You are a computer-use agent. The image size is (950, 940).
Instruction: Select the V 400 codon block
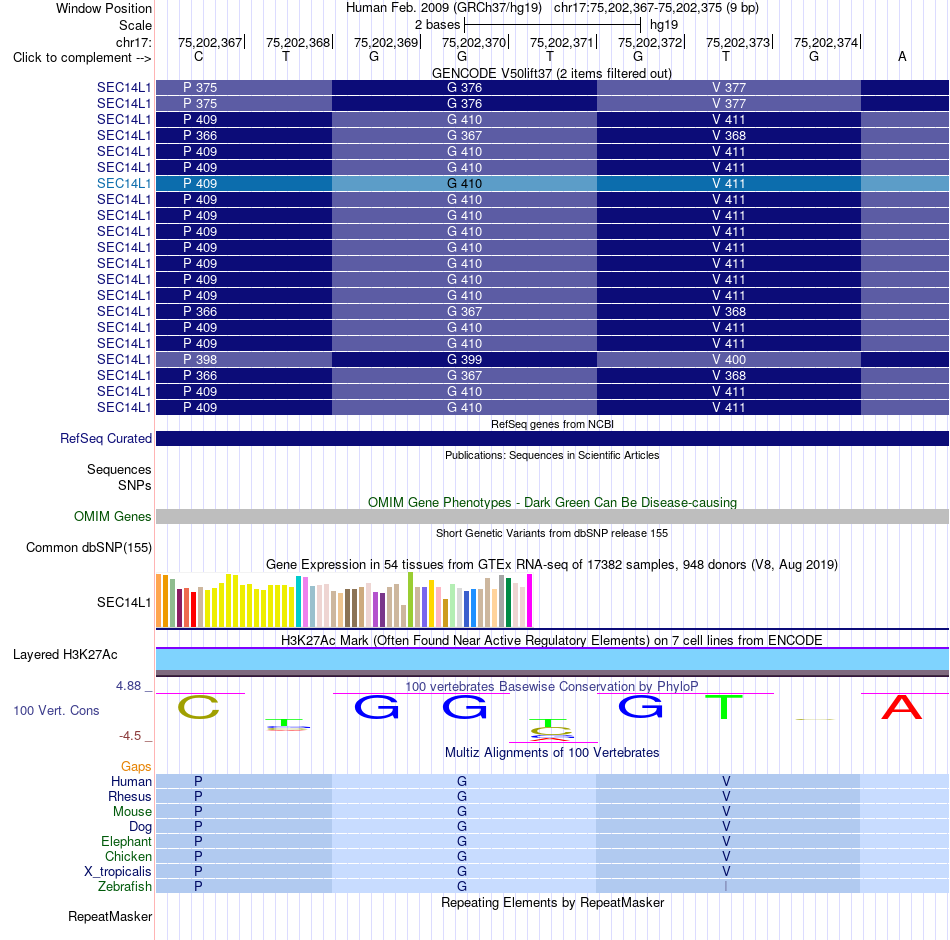(x=728, y=359)
